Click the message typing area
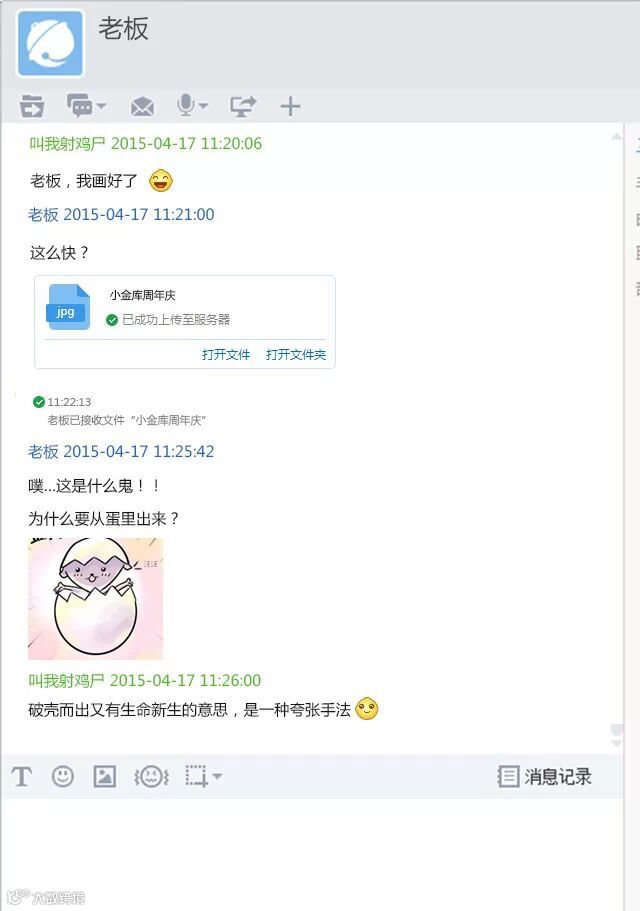Image resolution: width=640 pixels, height=911 pixels. point(312,851)
